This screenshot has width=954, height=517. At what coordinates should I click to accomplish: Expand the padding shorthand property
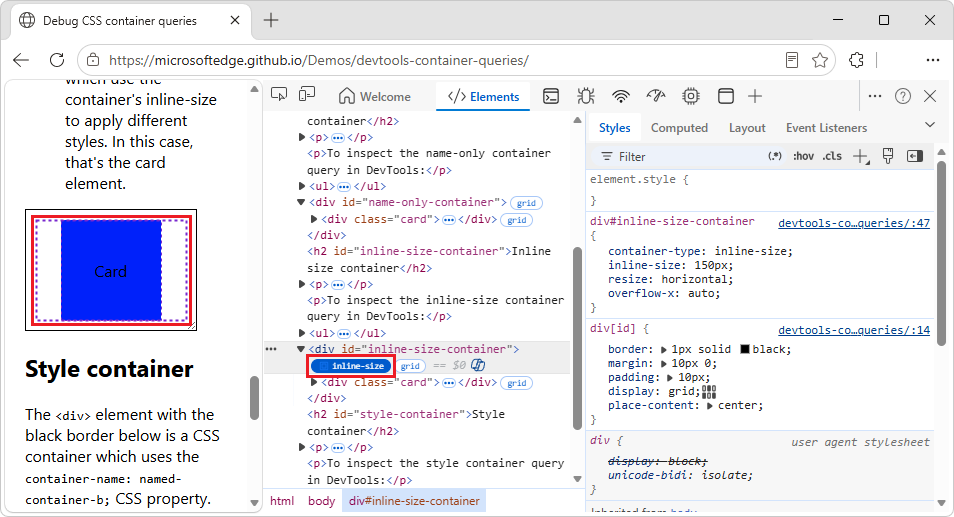click(670, 378)
